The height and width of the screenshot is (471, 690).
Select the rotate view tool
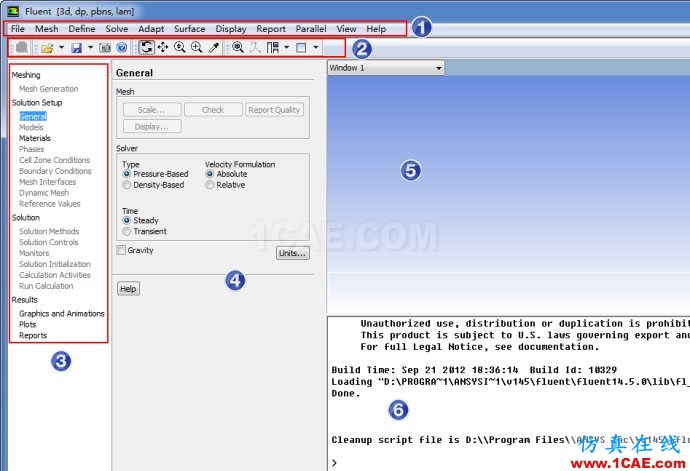pyautogui.click(x=147, y=47)
